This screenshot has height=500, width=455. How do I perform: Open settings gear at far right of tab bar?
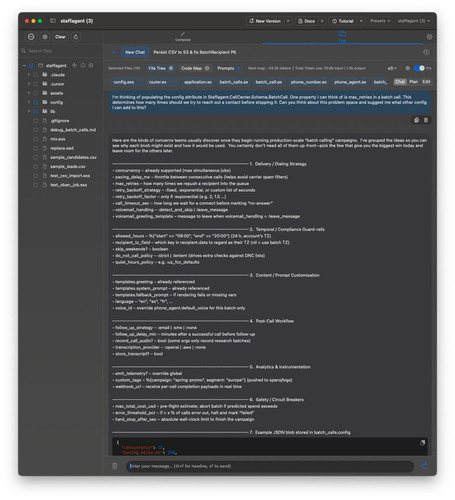tap(429, 37)
